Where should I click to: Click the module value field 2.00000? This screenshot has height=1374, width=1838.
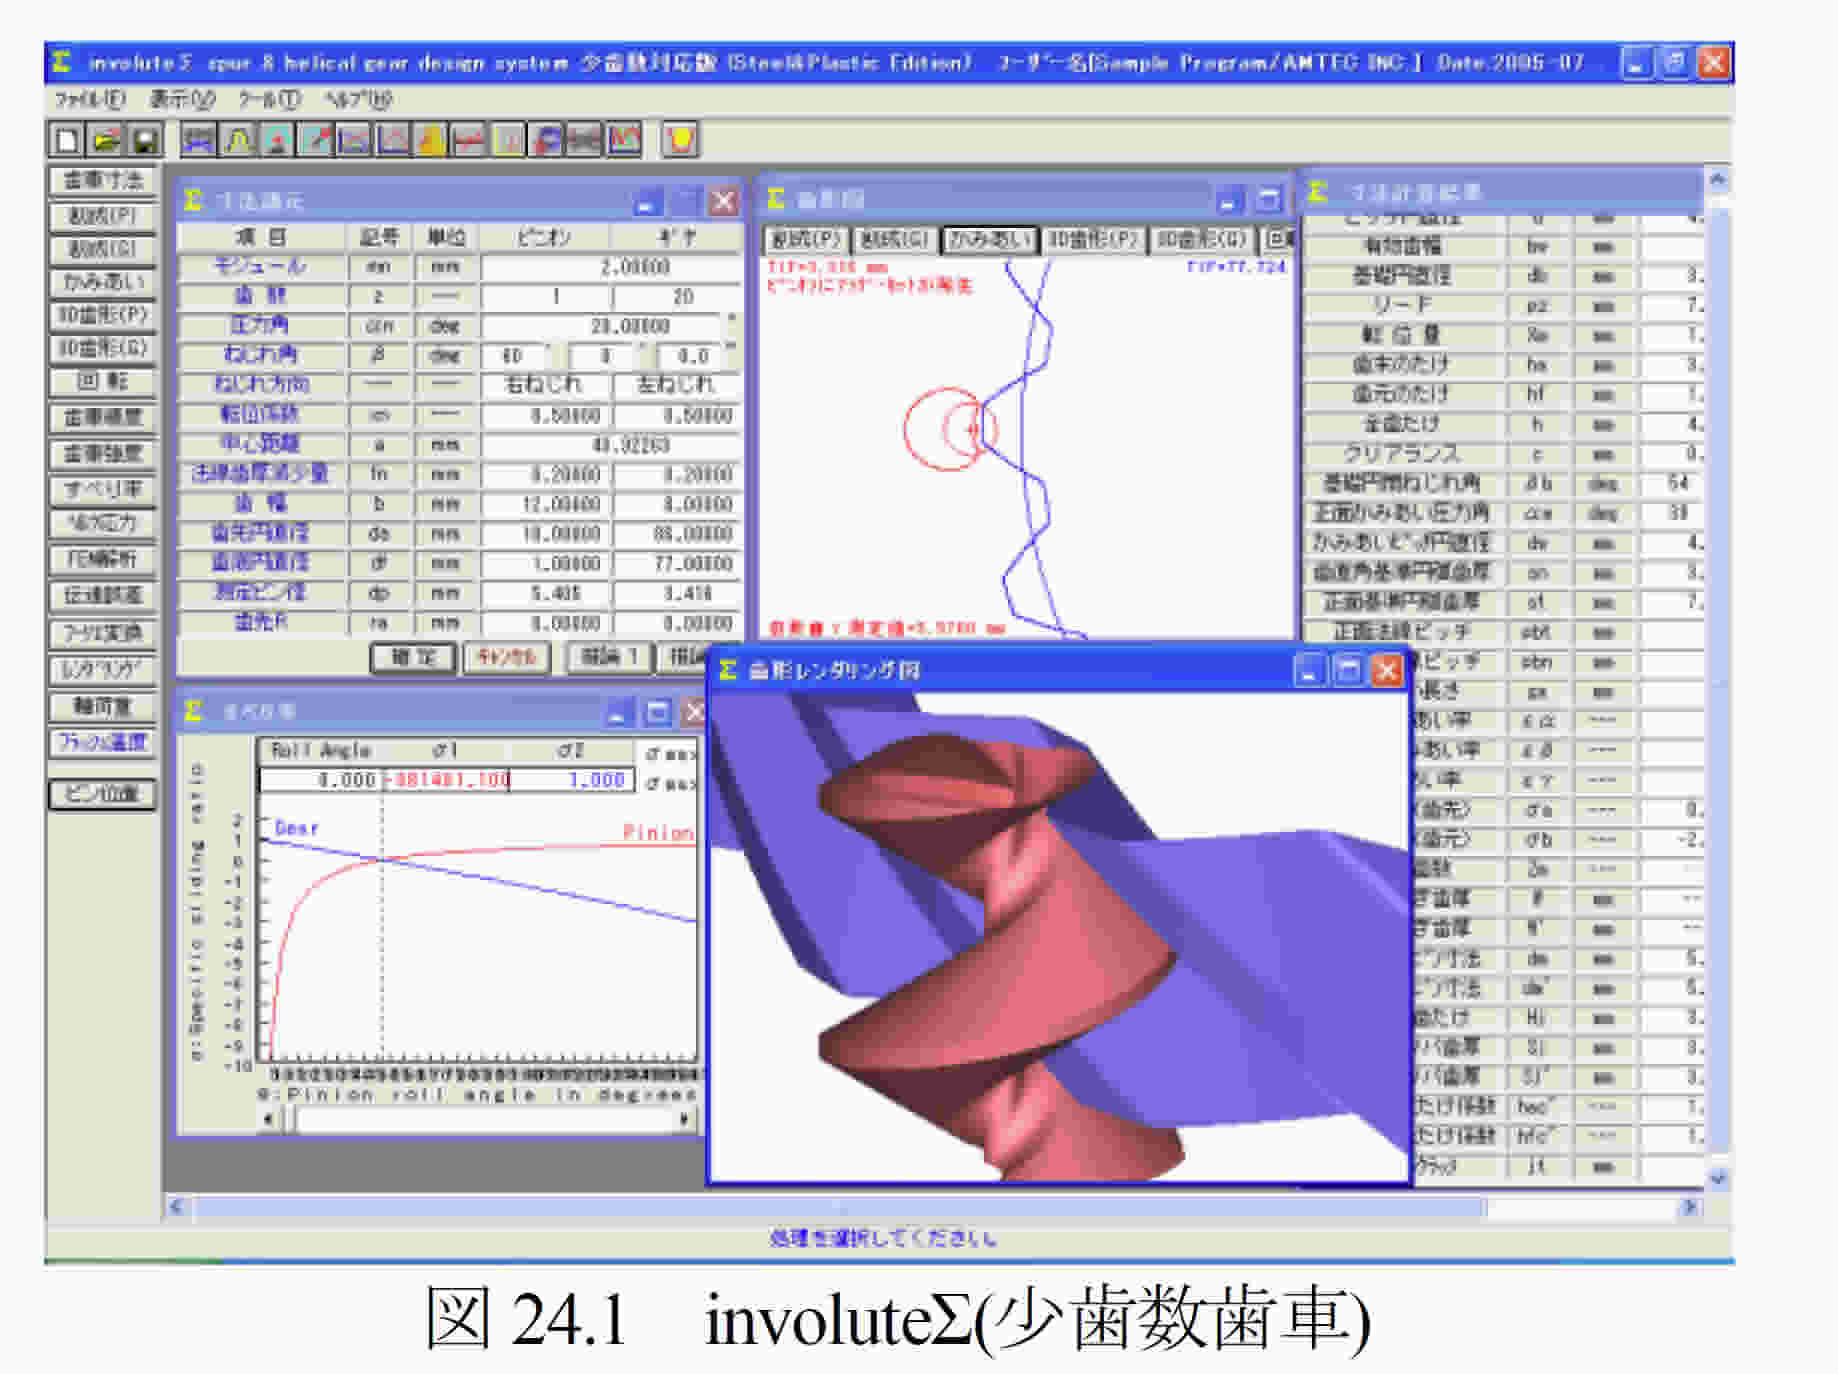tap(611, 268)
